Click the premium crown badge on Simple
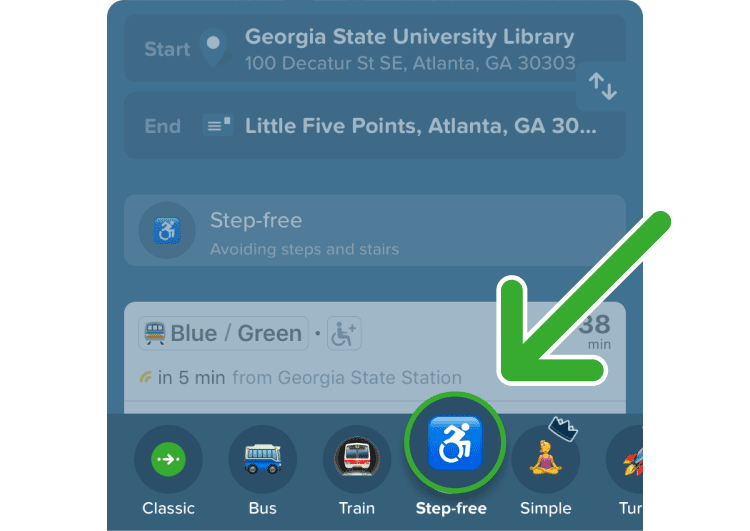Image resolution: width=750 pixels, height=531 pixels. pos(563,428)
